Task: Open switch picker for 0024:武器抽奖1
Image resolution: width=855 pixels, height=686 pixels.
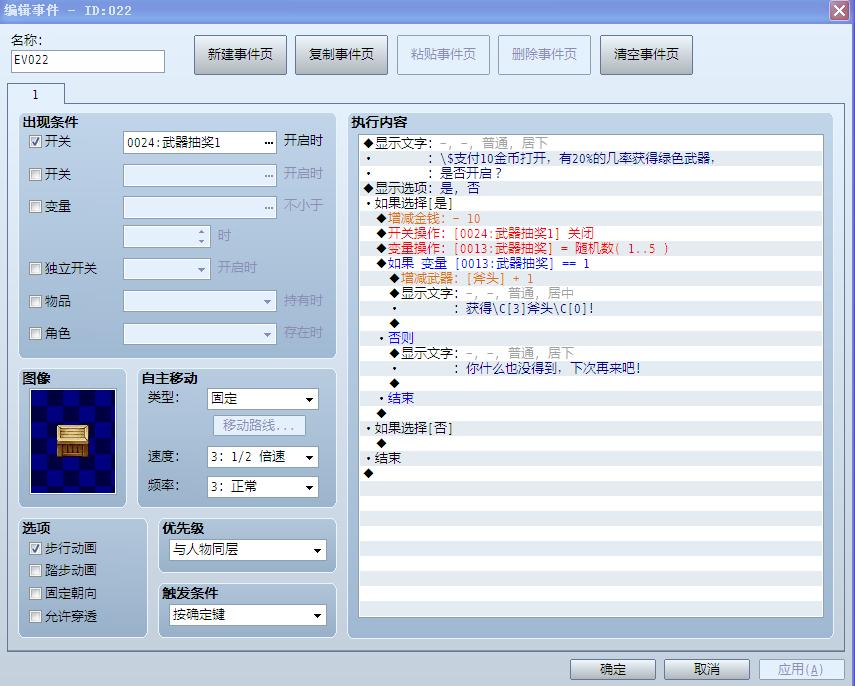Action: tap(269, 143)
